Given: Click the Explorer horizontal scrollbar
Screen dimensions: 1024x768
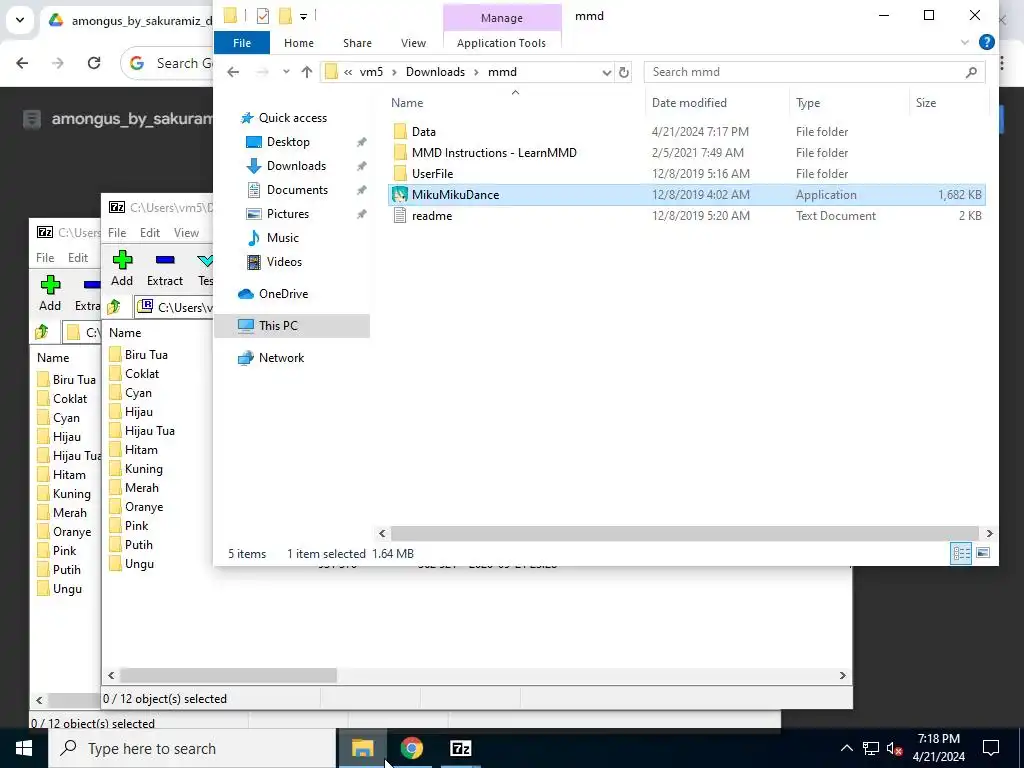Looking at the screenshot, I should [x=684, y=533].
